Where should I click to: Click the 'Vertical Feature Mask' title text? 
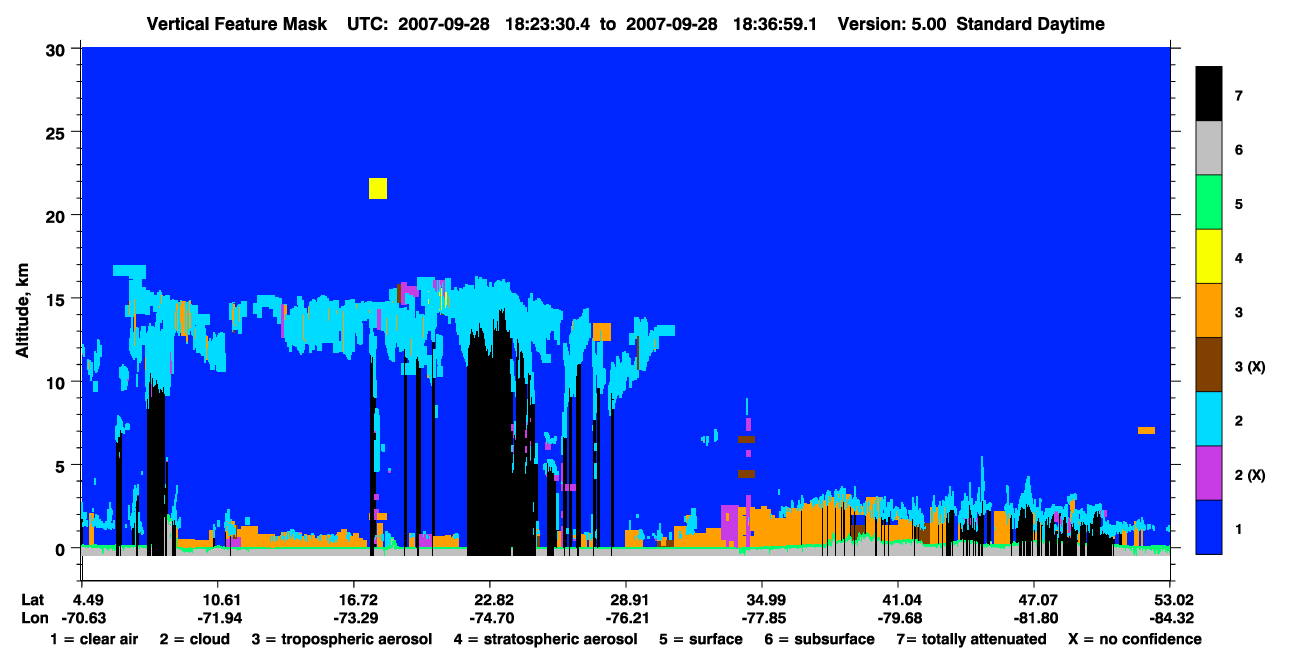[x=236, y=24]
